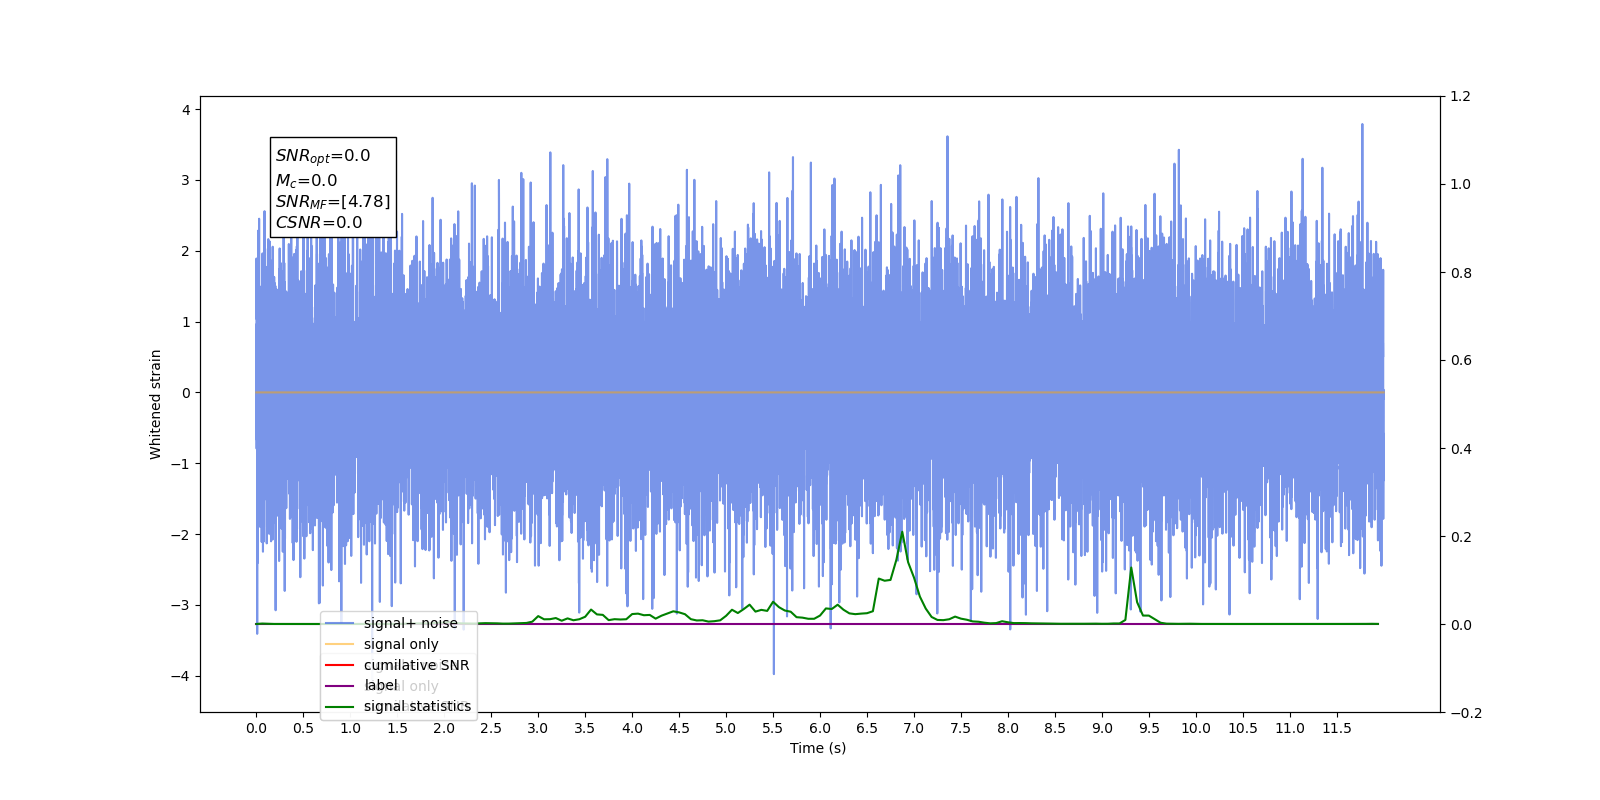Screen dimensions: 1600x800
Task: Click the 'Time (s)' x-axis label
Action: click(818, 748)
